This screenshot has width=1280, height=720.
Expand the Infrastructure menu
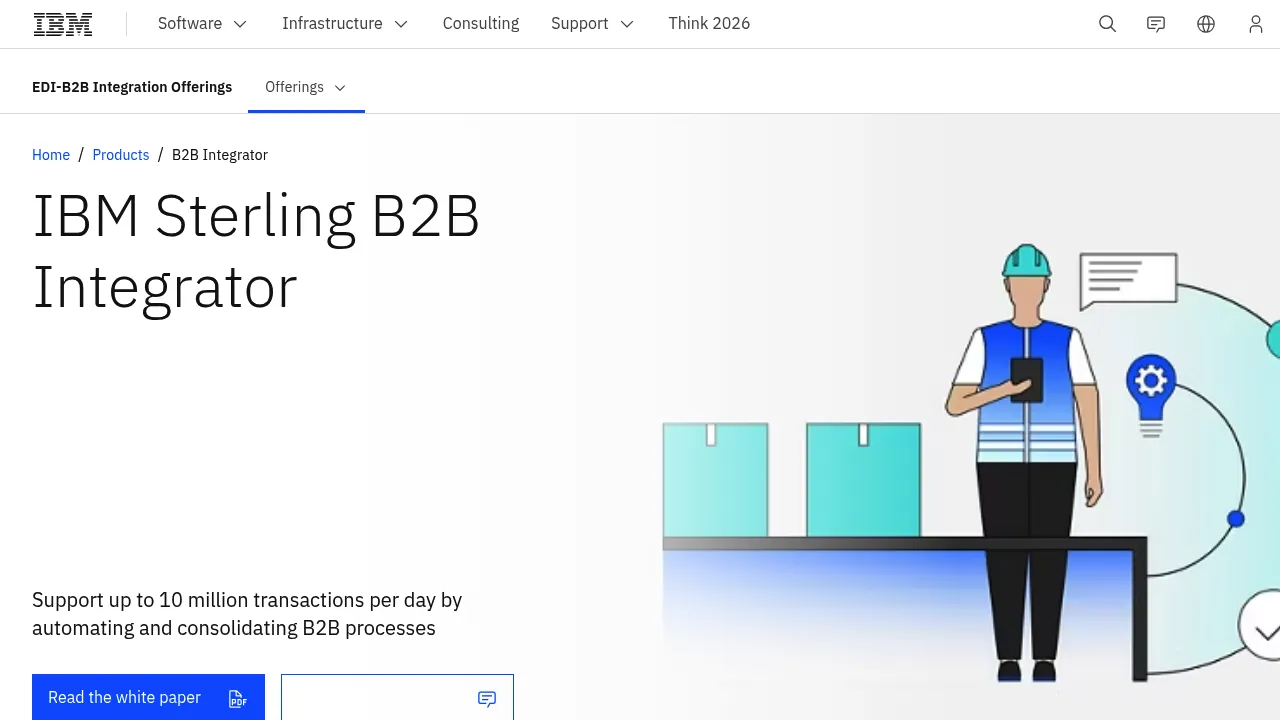345,24
